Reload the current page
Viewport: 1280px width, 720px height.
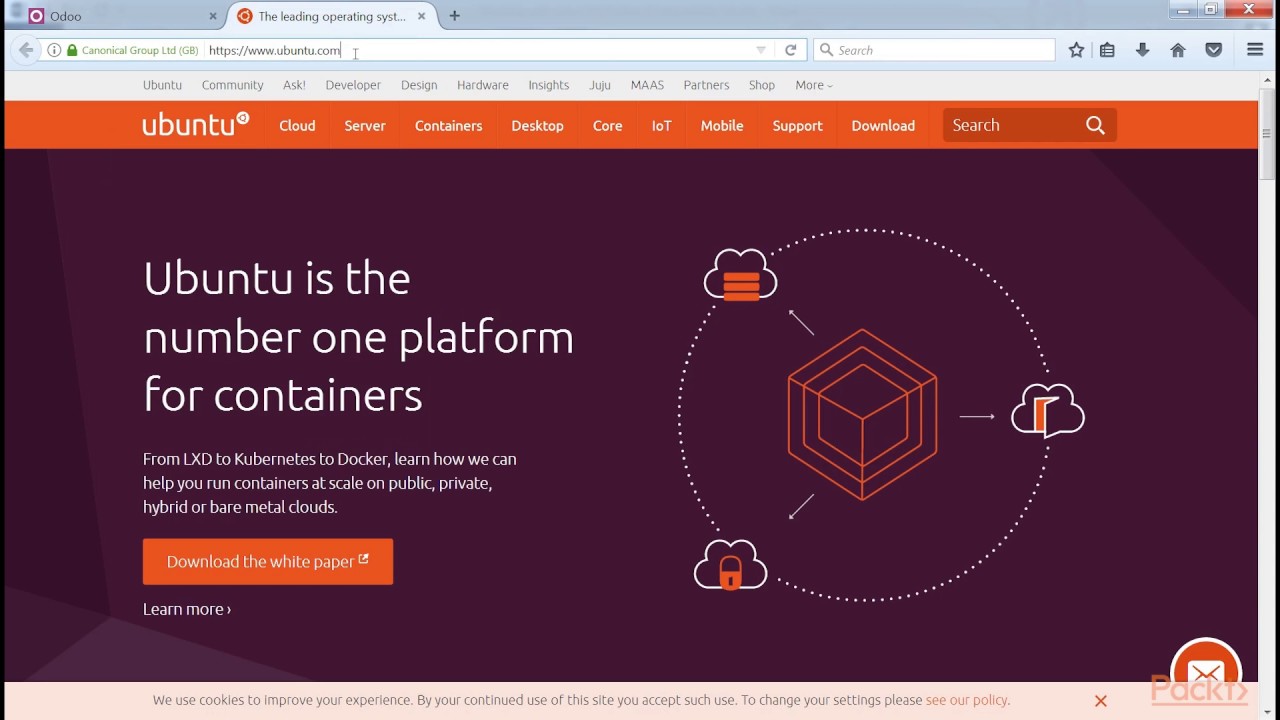[x=790, y=50]
